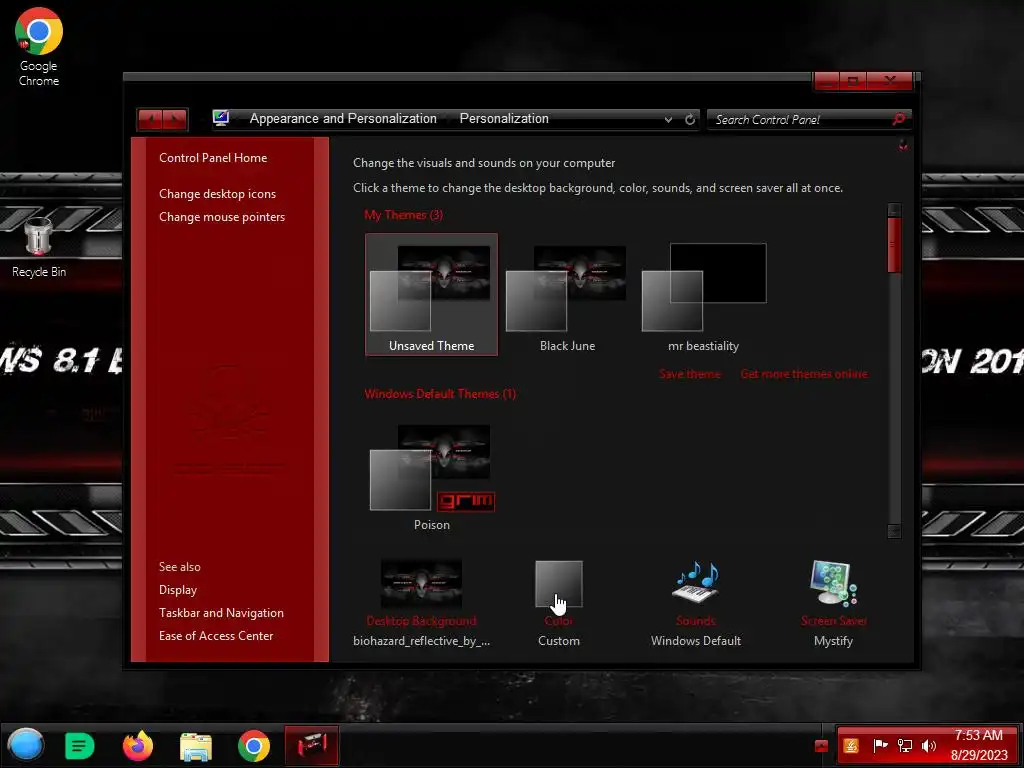Launch Firefox from the taskbar

(138, 746)
